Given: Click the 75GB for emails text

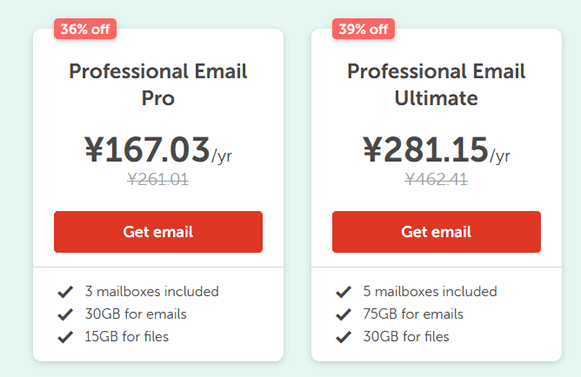Looking at the screenshot, I should 413,314.
